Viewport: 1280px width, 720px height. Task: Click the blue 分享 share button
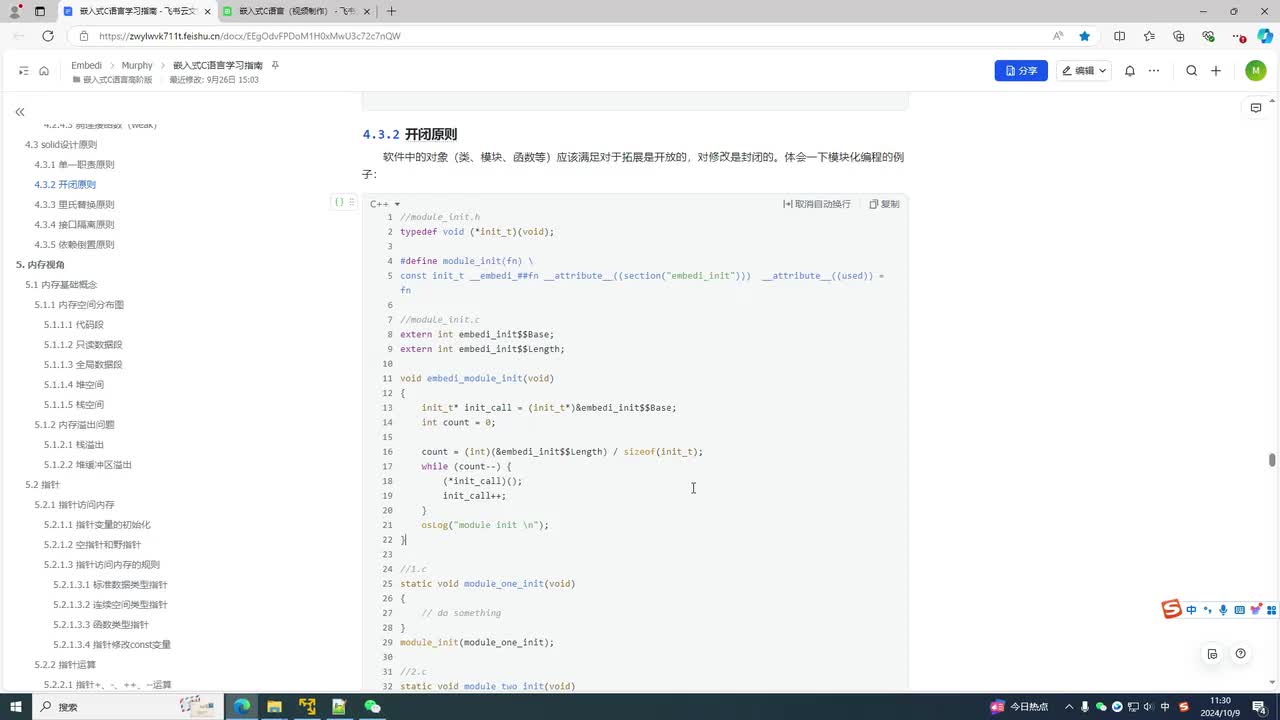(1021, 71)
